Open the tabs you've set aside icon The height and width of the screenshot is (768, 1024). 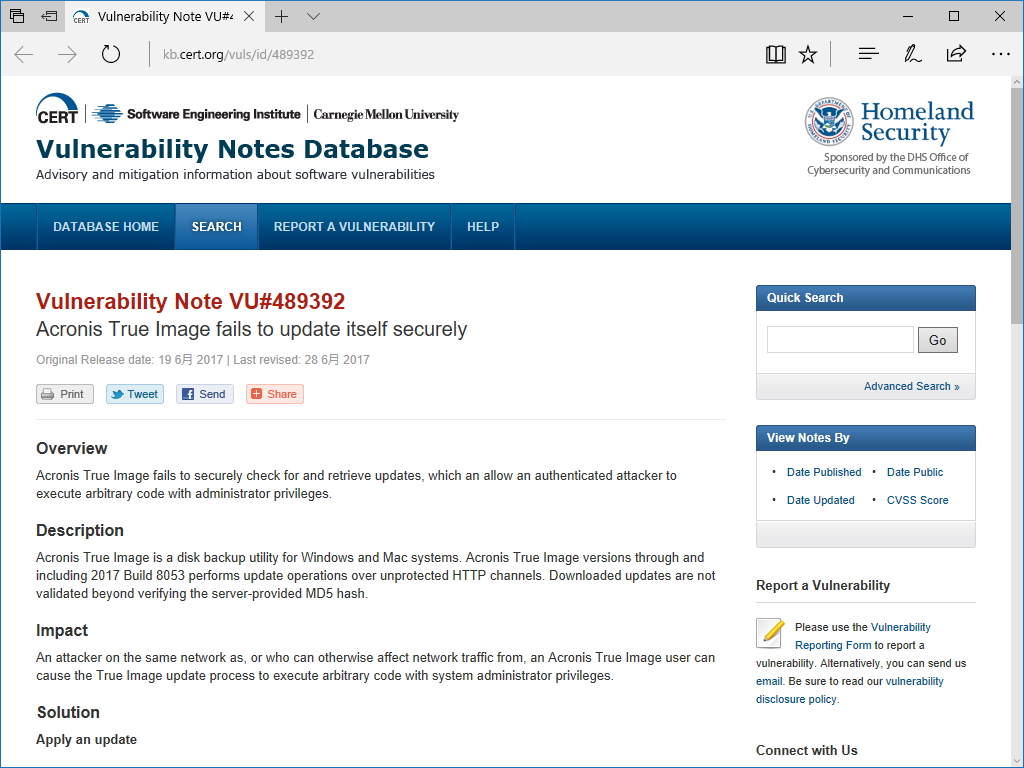point(17,16)
